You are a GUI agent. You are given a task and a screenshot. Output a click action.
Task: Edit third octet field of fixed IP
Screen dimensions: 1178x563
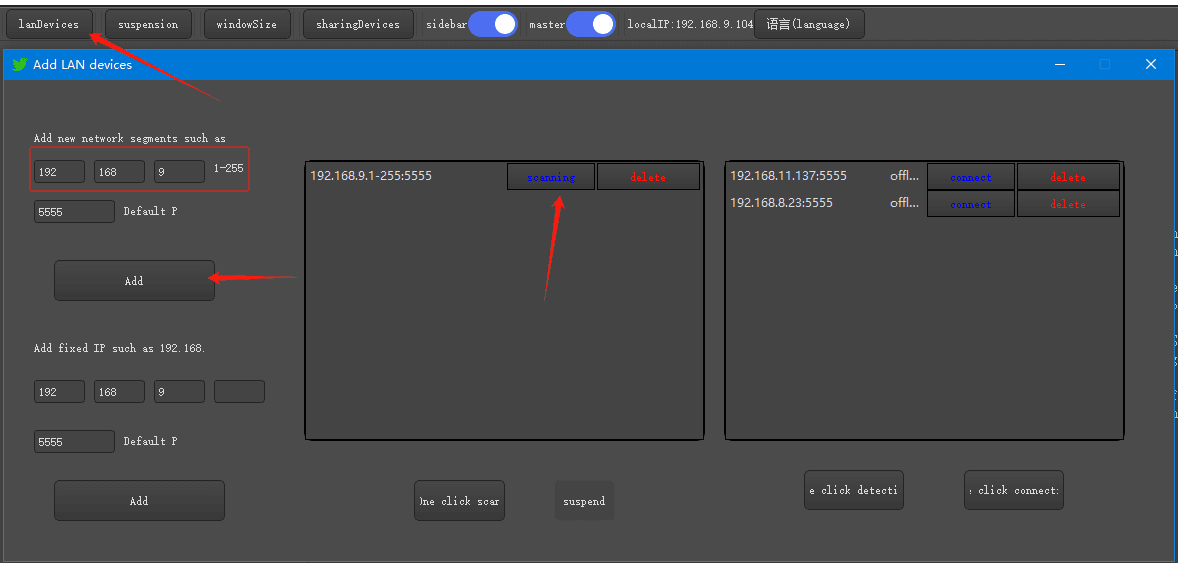pos(180,392)
